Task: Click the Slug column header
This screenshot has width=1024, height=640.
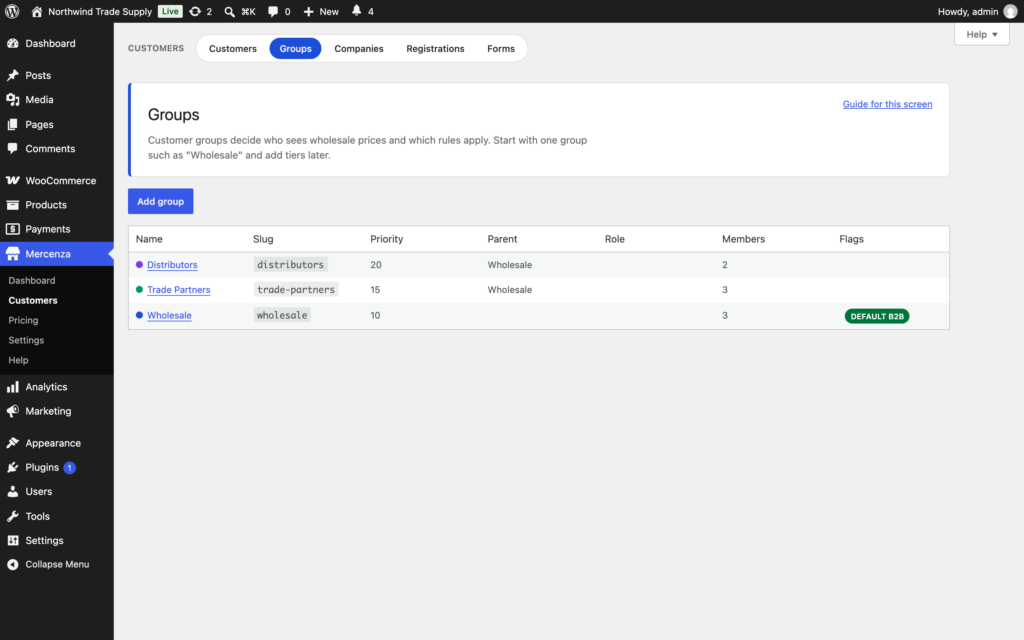Action: pyautogui.click(x=263, y=239)
